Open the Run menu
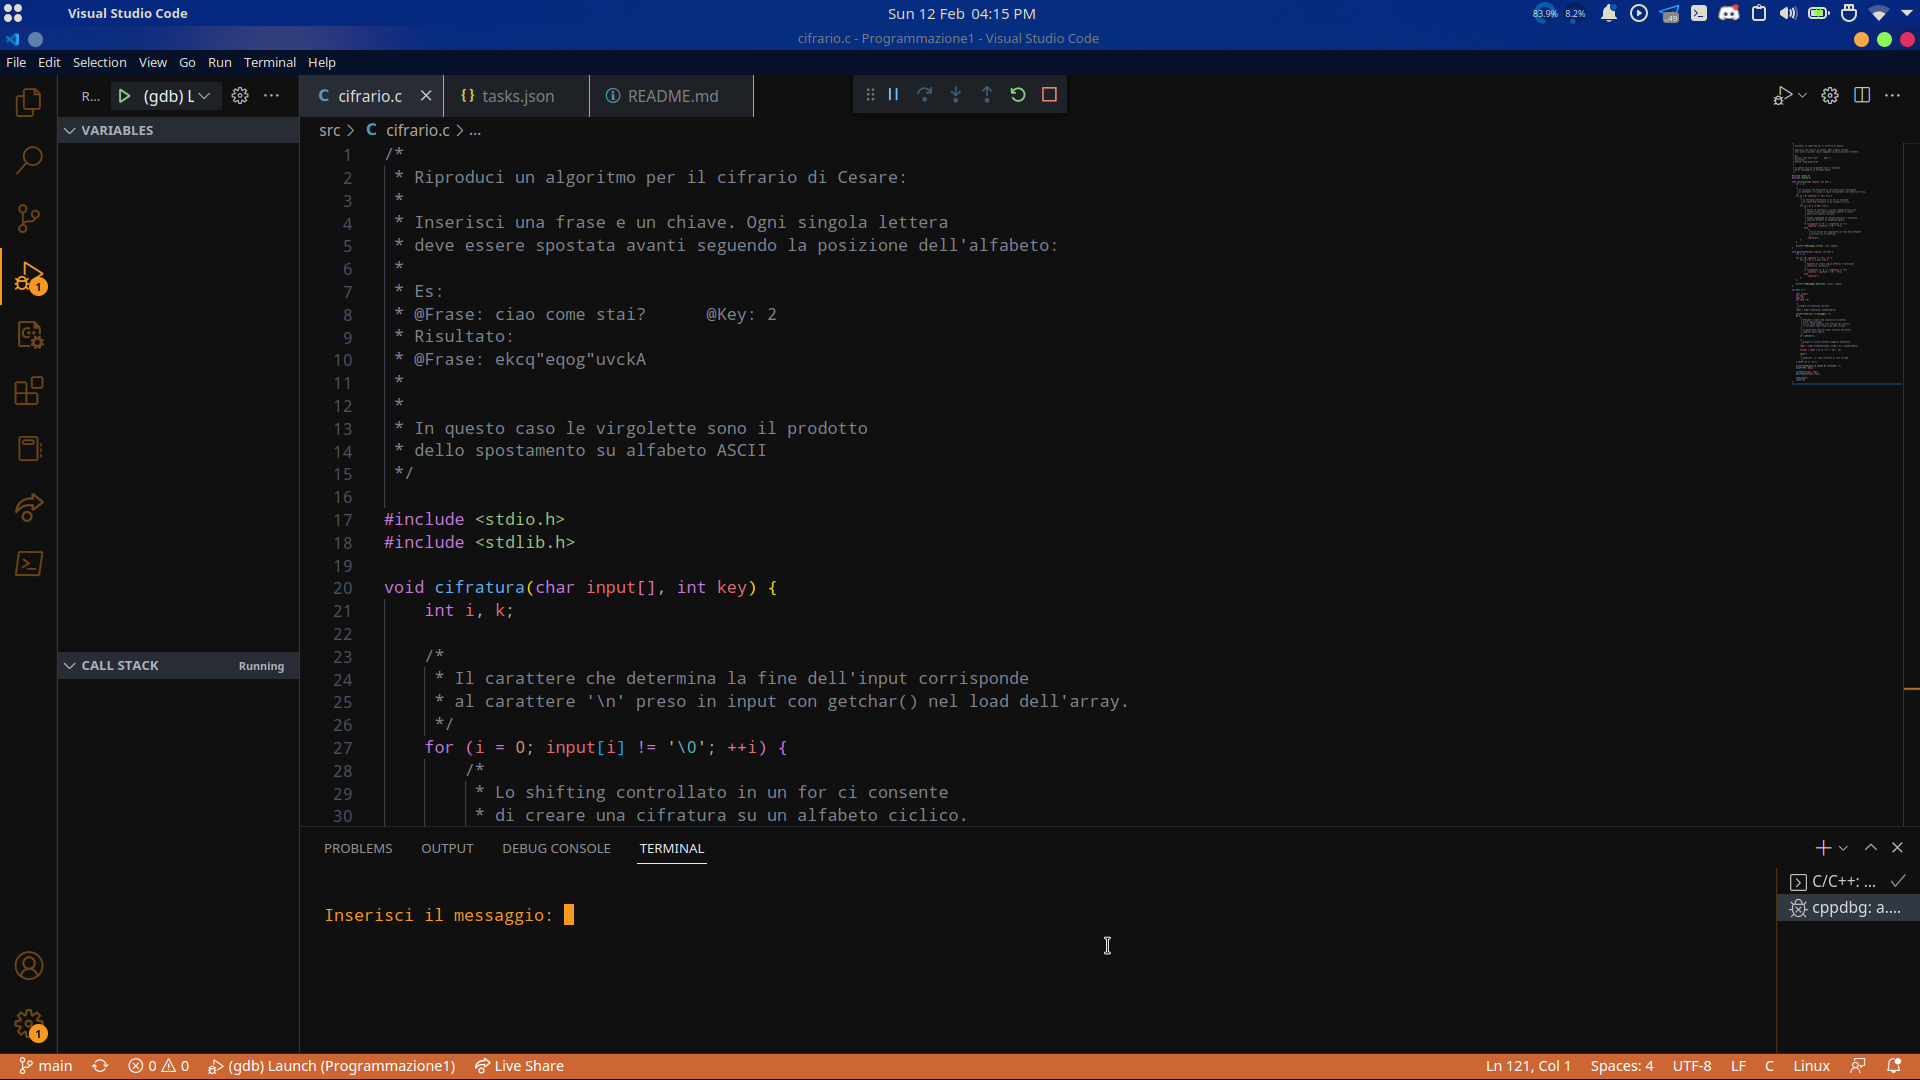1920x1080 pixels. coord(219,62)
